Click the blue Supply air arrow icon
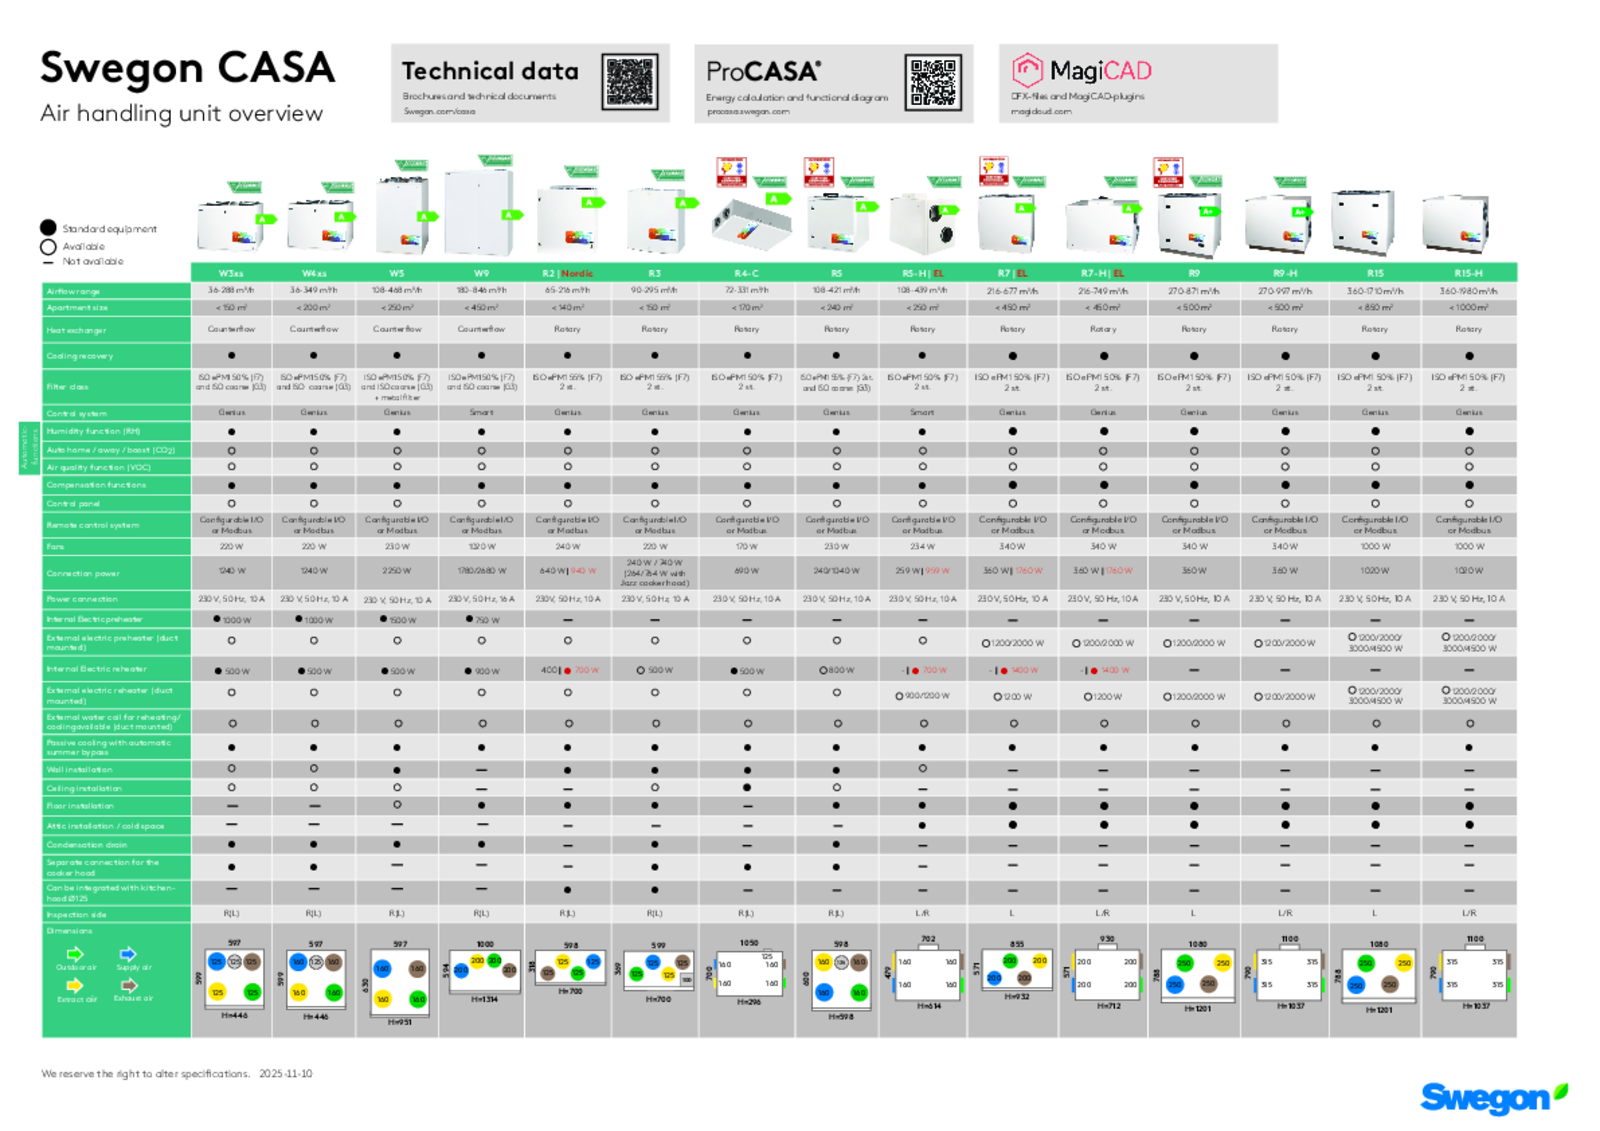Image resolution: width=1600 pixels, height=1131 pixels. coord(128,954)
